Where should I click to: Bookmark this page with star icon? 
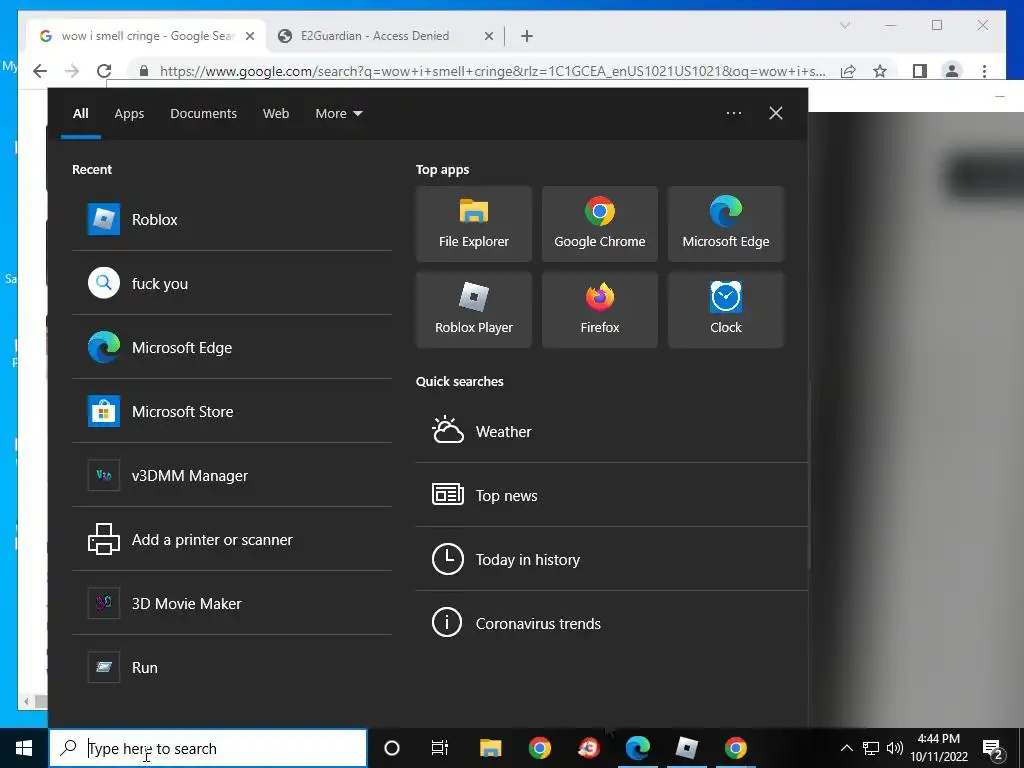(x=880, y=71)
